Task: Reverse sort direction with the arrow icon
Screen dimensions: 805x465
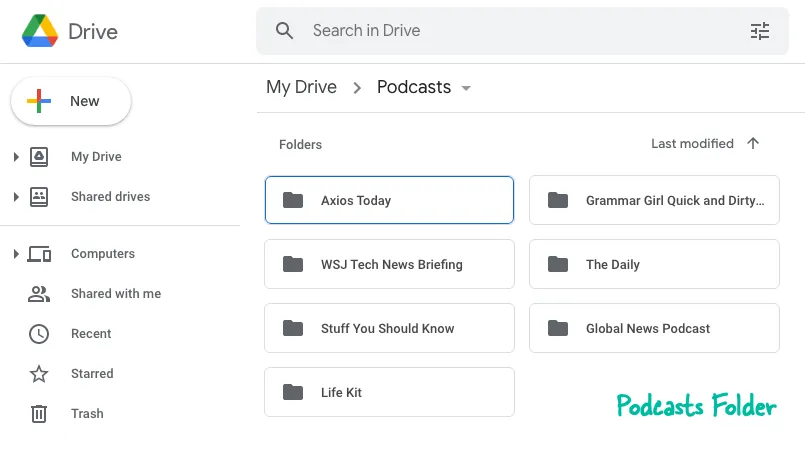Action: coord(753,143)
